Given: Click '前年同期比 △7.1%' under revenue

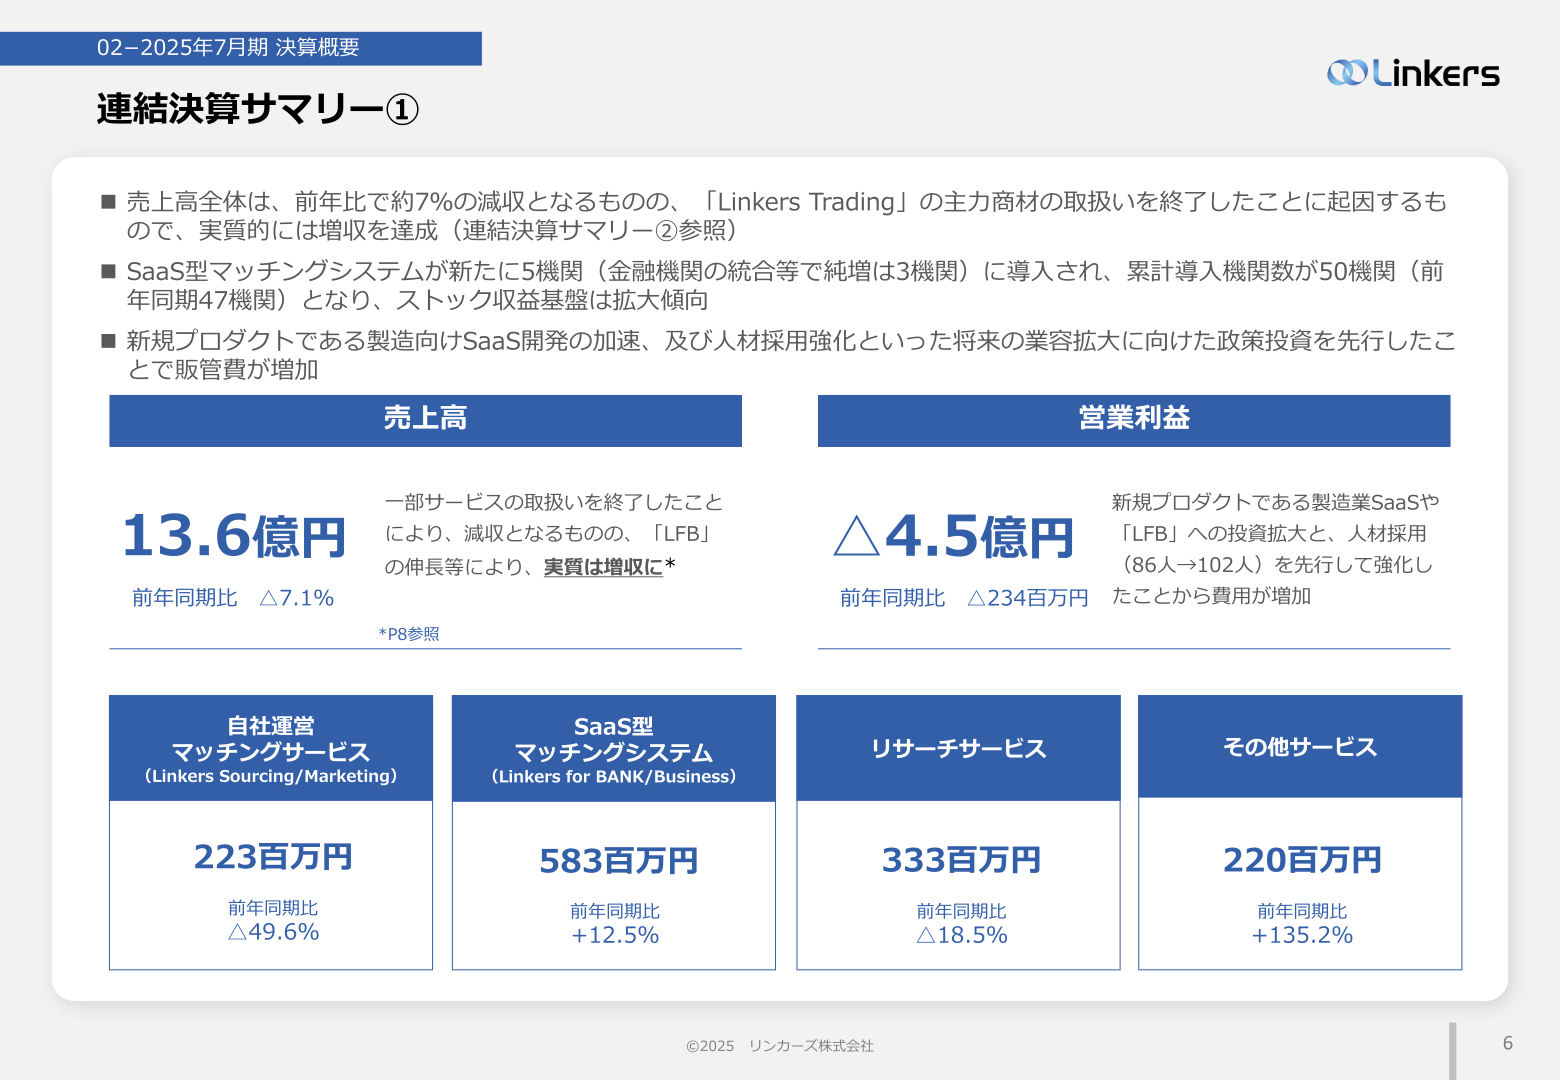Looking at the screenshot, I should tap(233, 598).
